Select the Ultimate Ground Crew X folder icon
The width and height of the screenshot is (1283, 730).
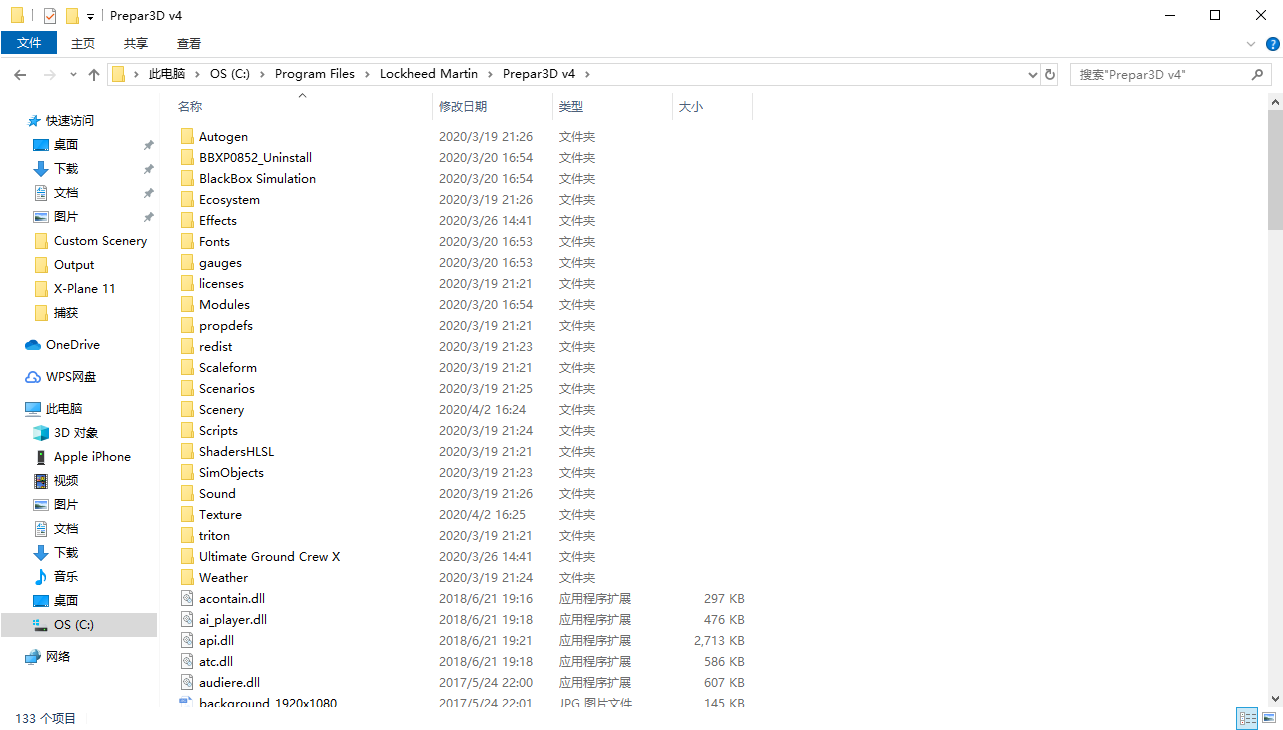(x=186, y=557)
